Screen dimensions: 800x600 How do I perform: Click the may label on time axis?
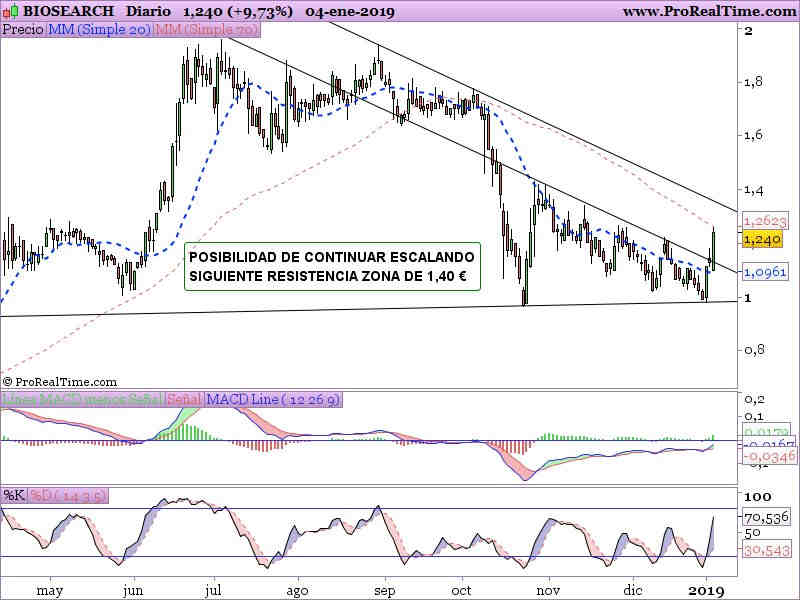coord(50,591)
